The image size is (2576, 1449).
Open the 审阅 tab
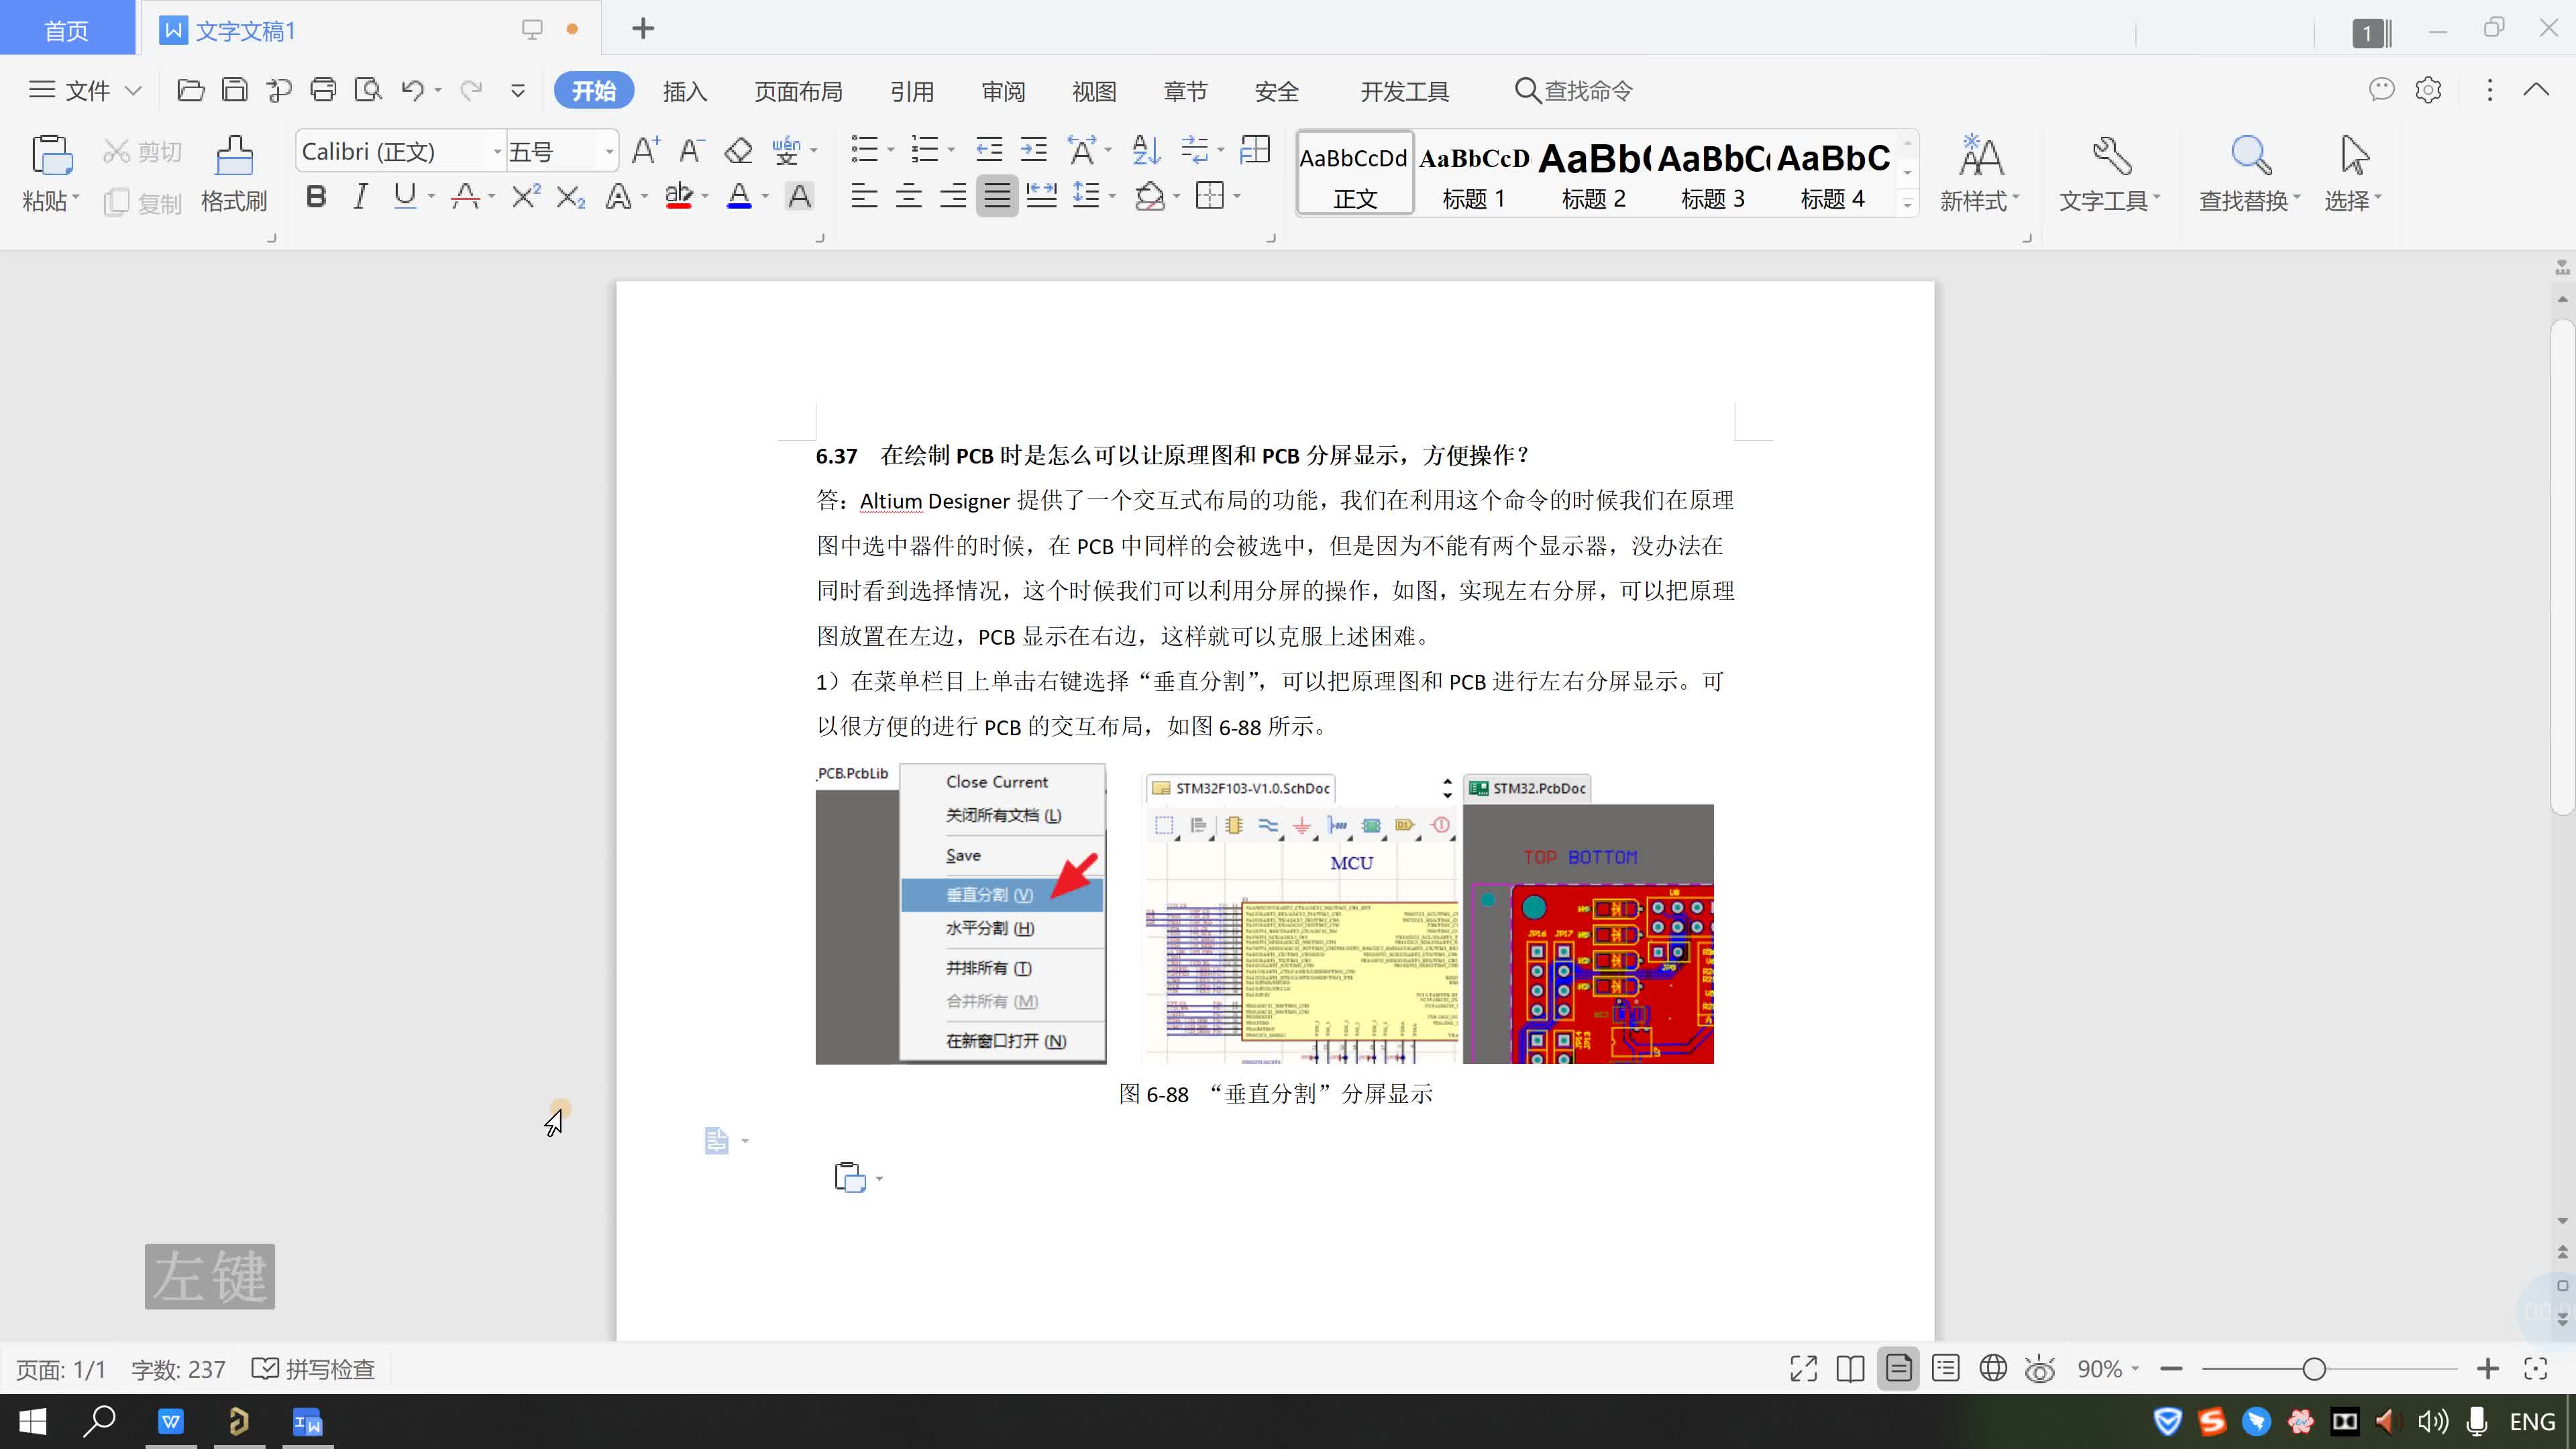(x=1003, y=91)
